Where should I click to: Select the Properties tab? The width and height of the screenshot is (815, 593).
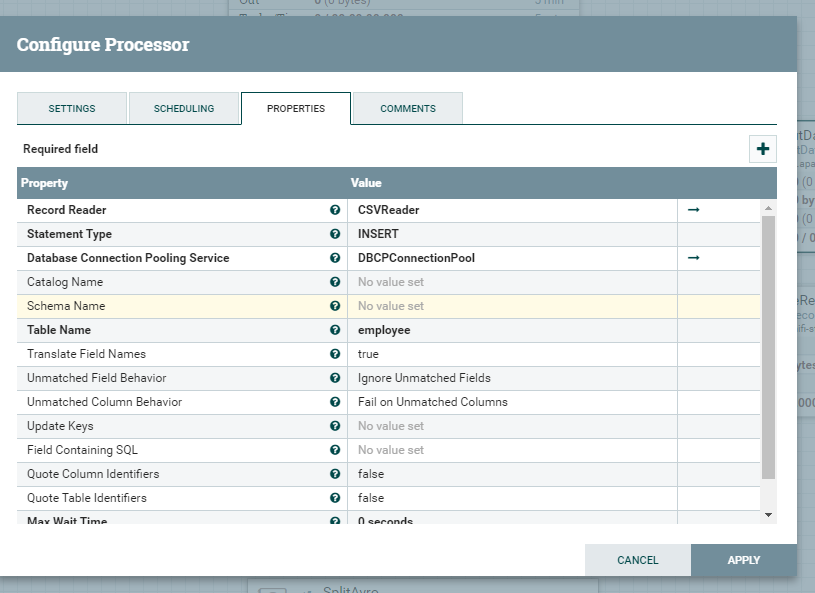296,109
